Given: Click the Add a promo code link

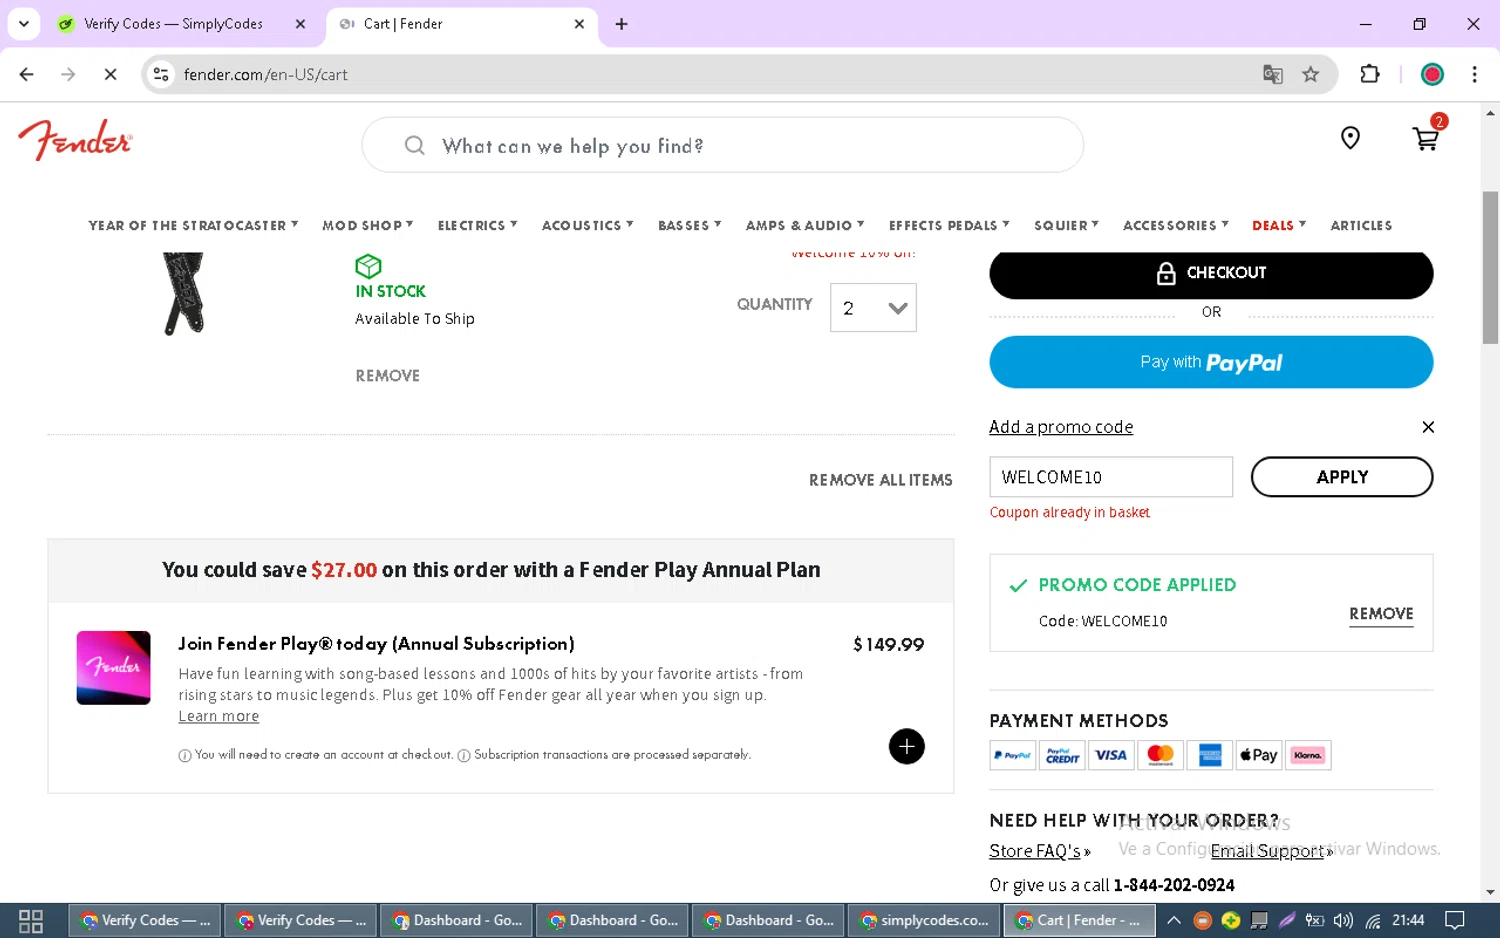Looking at the screenshot, I should pos(1061,427).
